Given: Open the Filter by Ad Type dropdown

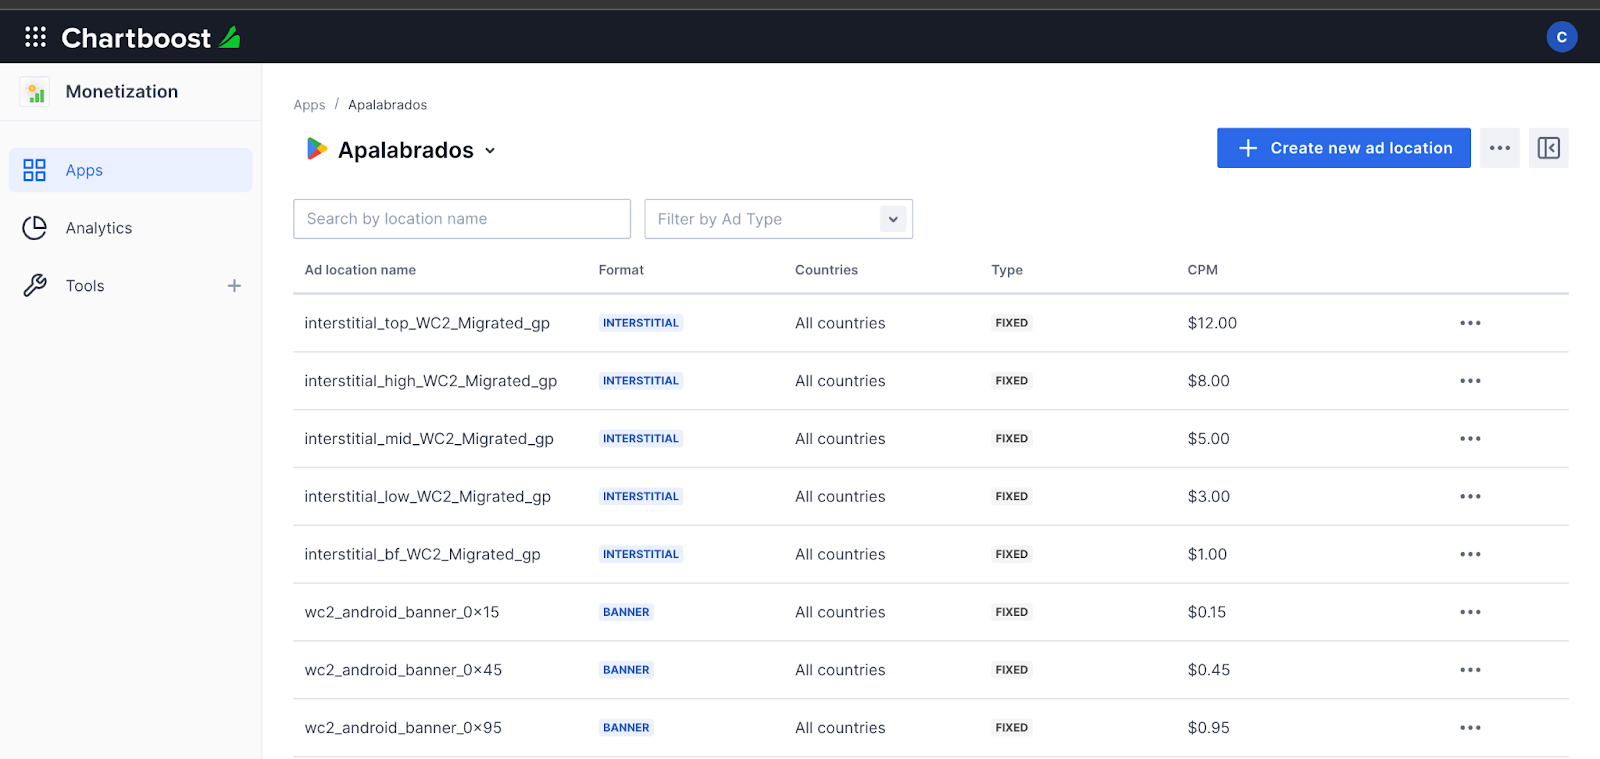Looking at the screenshot, I should [x=778, y=219].
